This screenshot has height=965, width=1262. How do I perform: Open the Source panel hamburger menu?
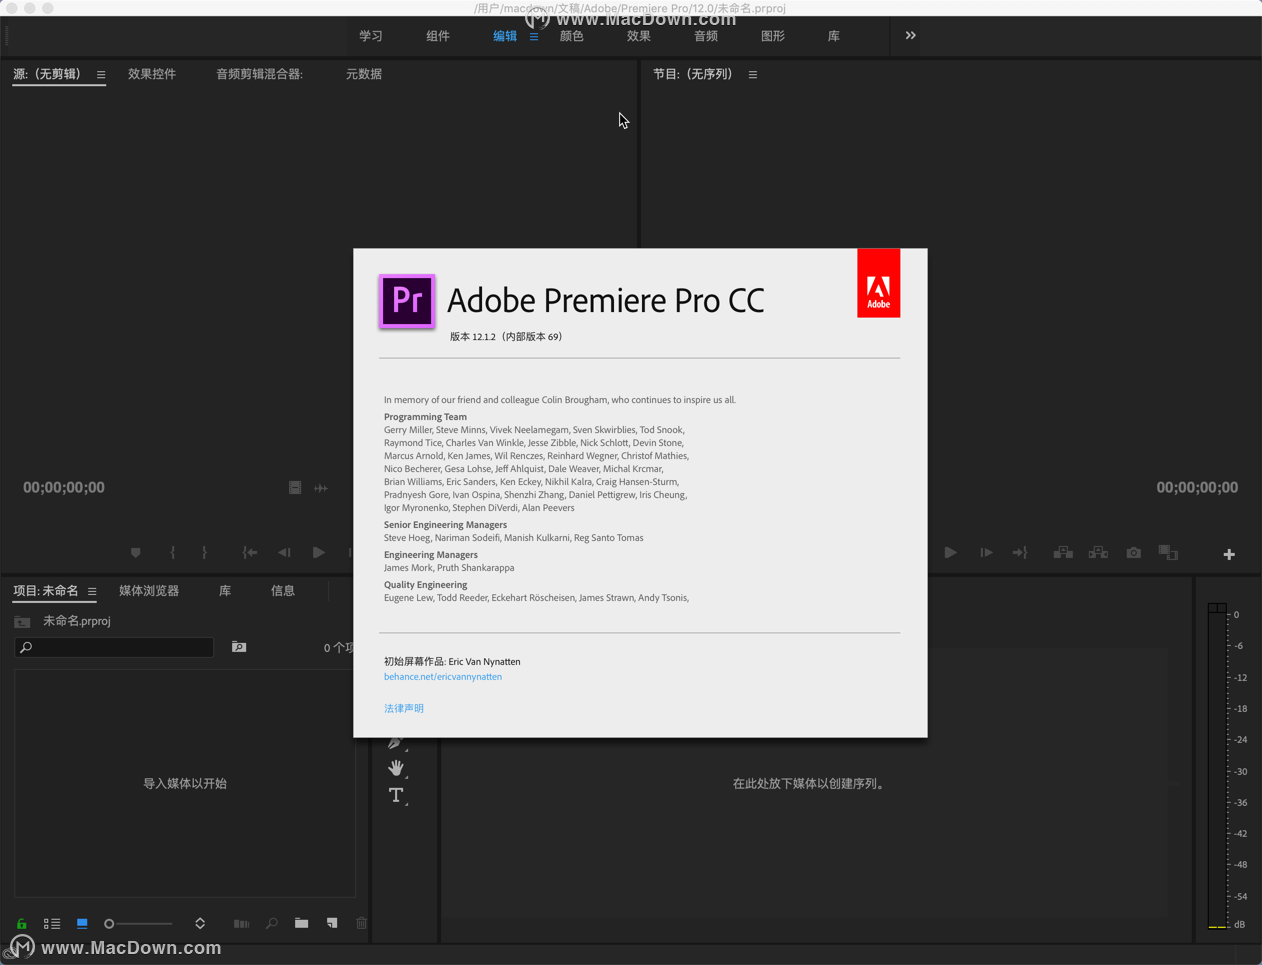point(101,75)
